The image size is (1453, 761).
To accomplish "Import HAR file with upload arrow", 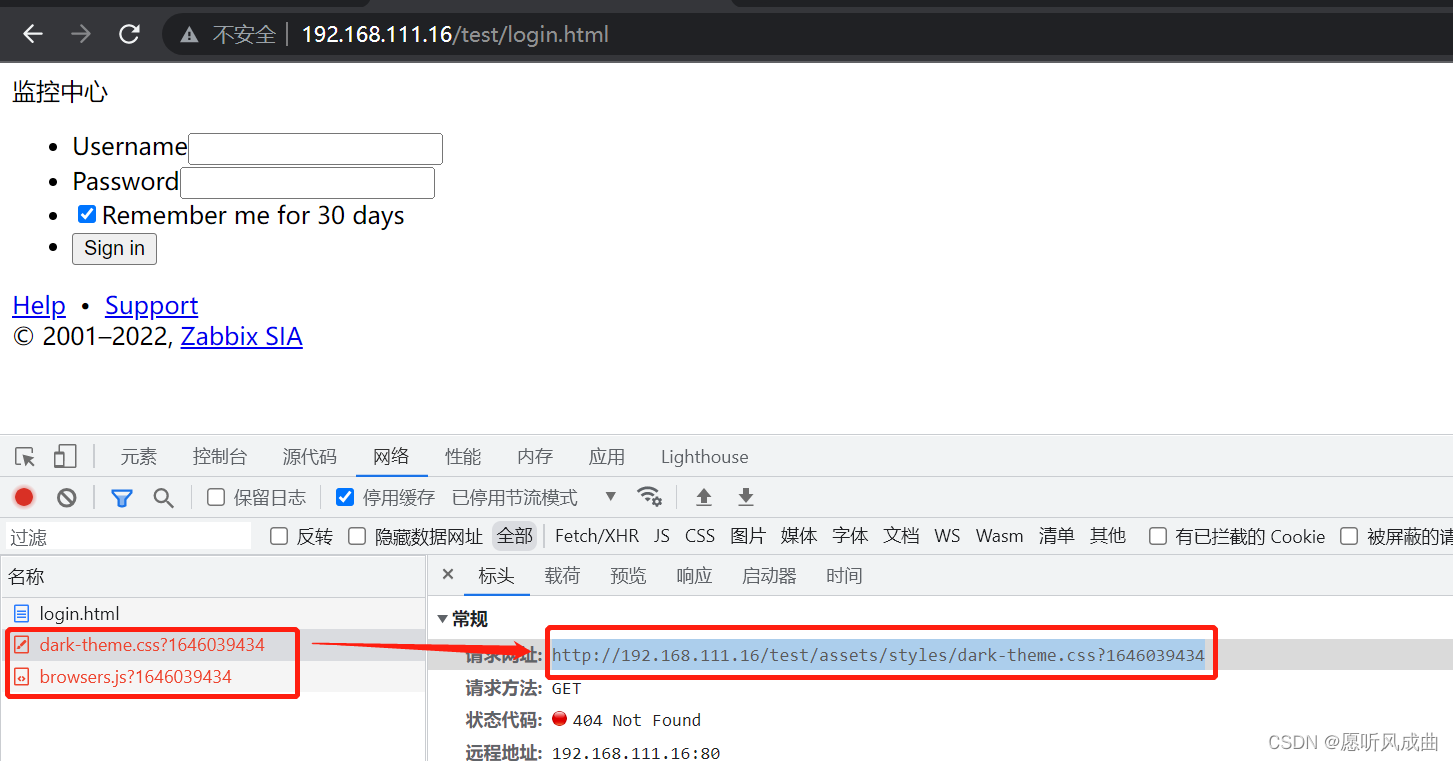I will [x=704, y=497].
